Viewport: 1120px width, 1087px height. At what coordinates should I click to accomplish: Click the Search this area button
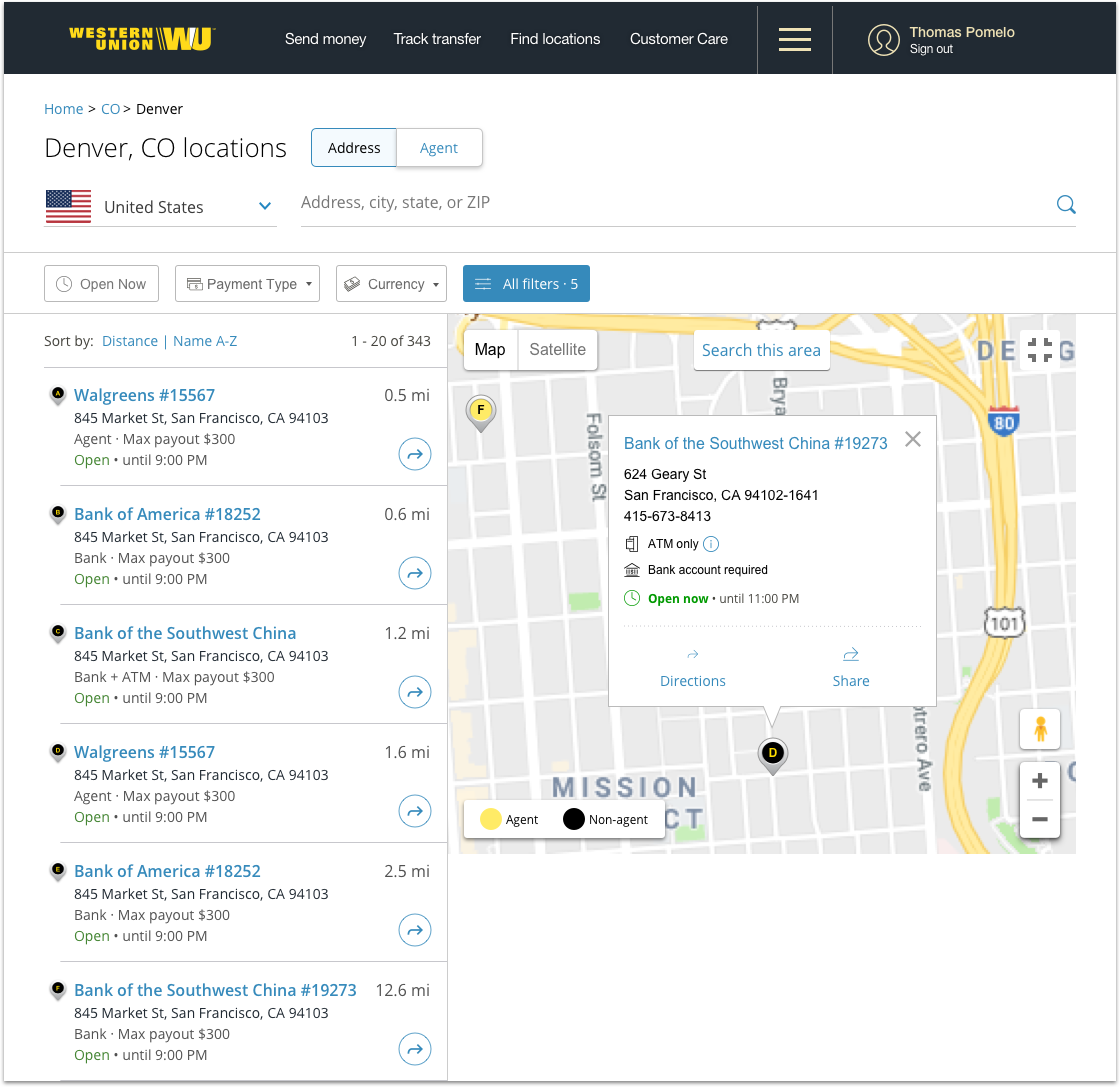click(x=761, y=350)
